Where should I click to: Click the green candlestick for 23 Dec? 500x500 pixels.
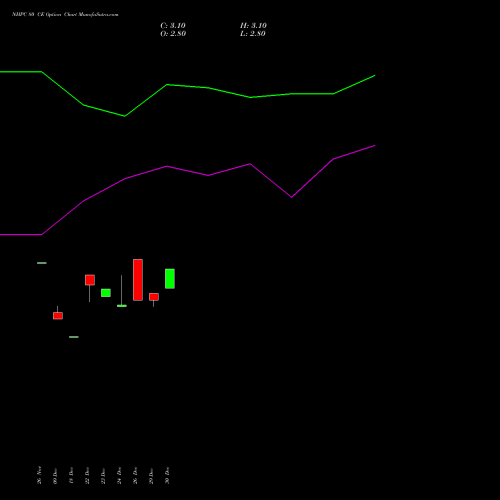coord(106,293)
